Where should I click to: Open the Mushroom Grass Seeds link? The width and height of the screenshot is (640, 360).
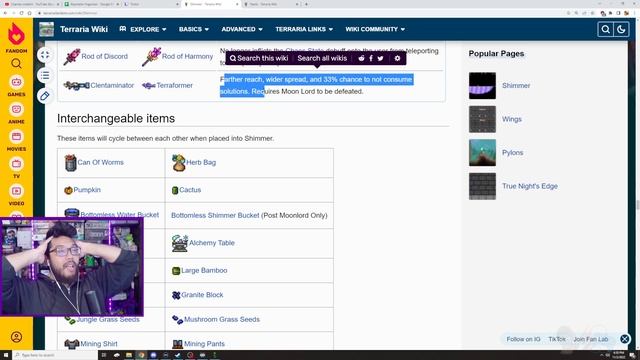point(222,319)
